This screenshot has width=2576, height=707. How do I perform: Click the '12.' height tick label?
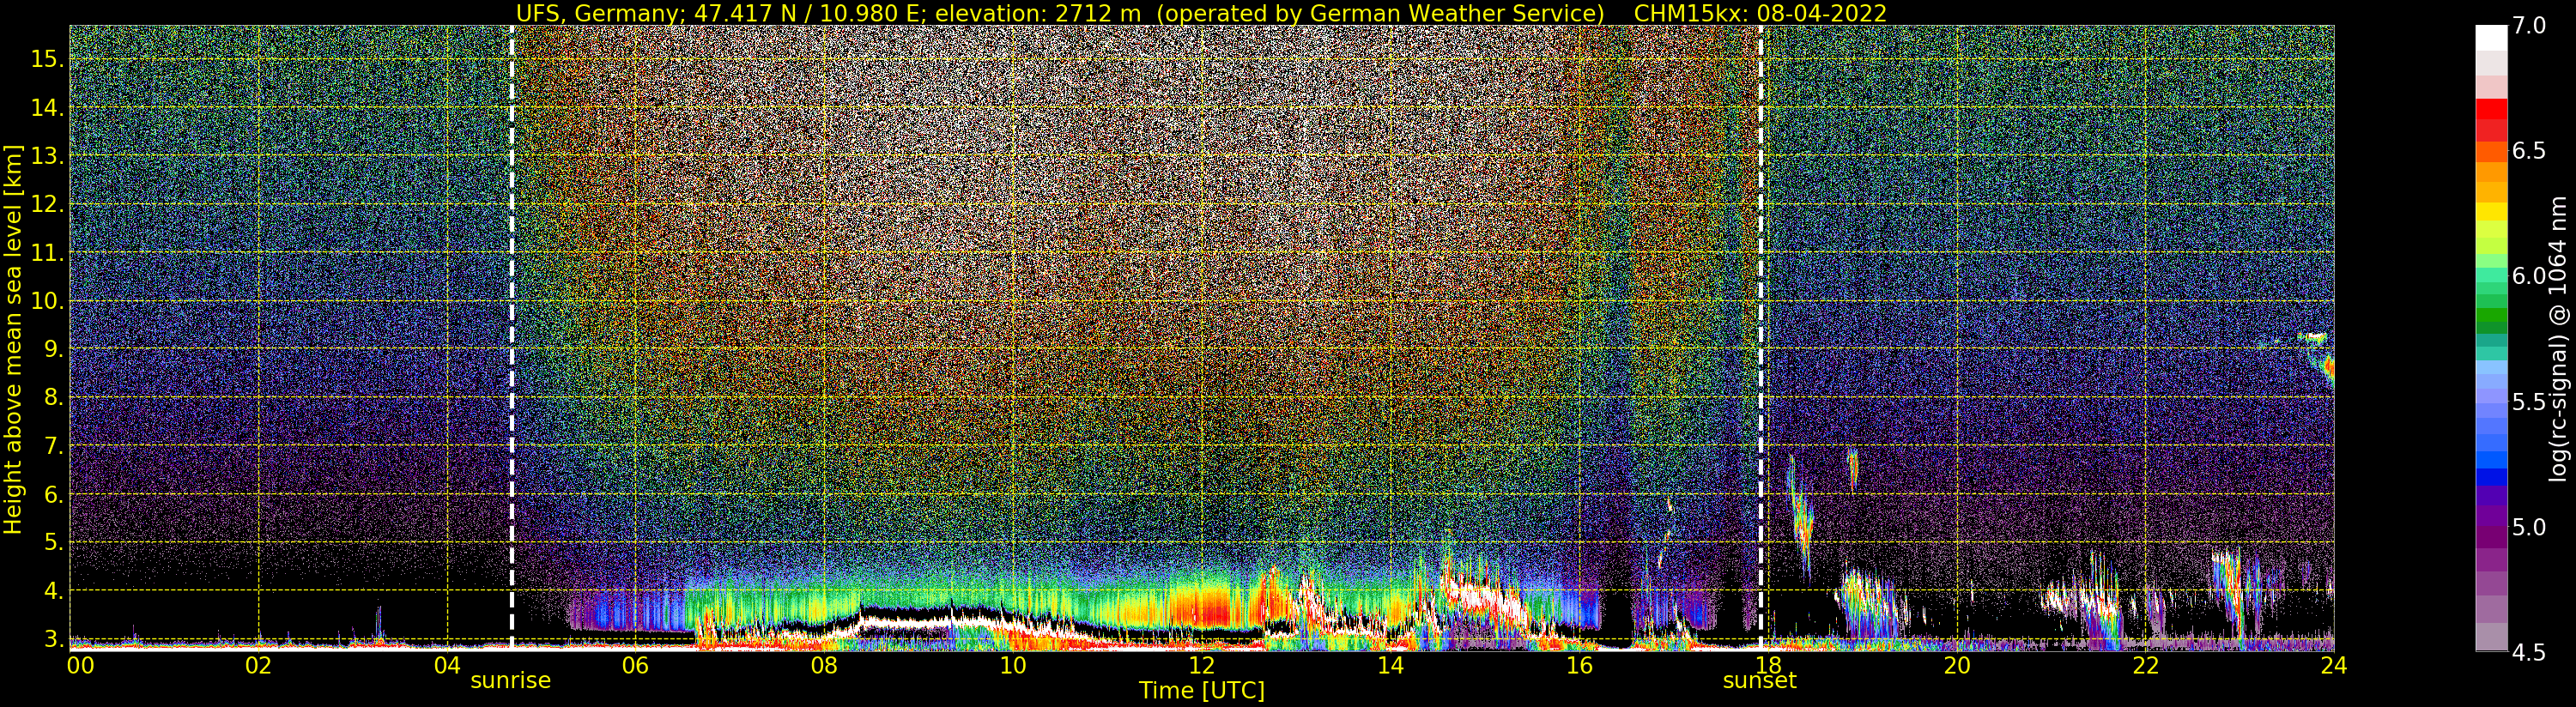[47, 204]
